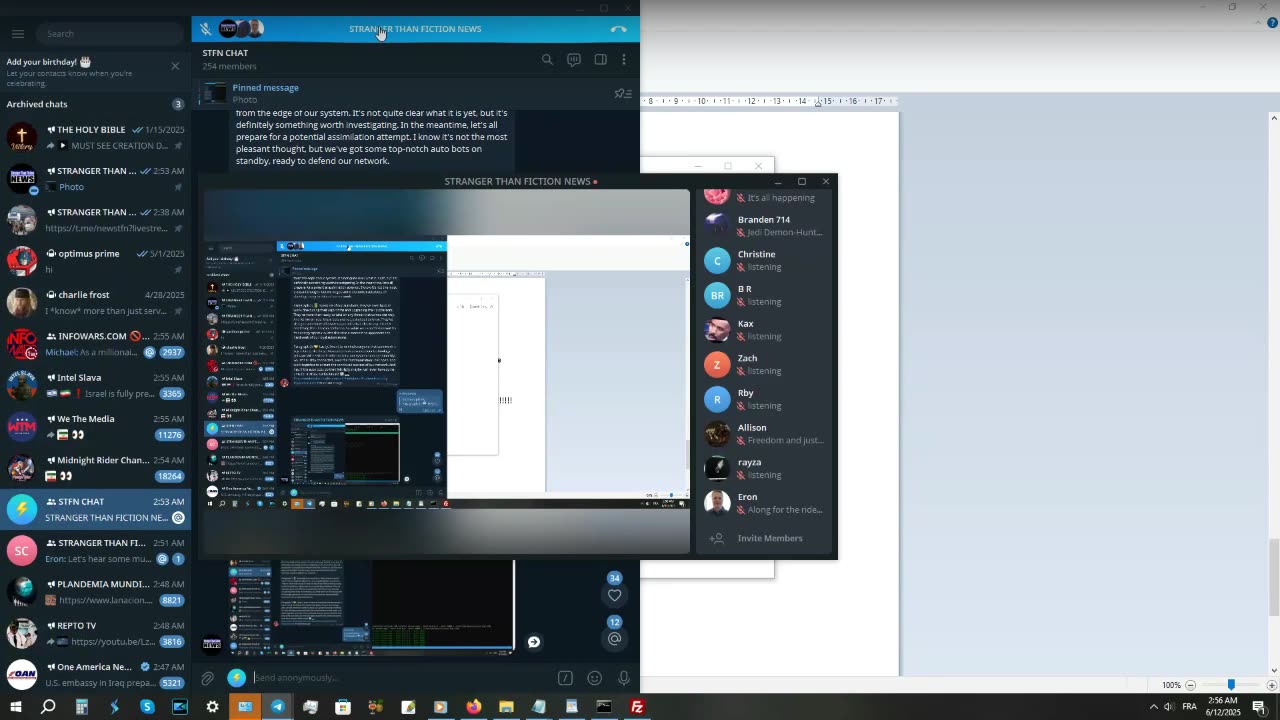Image resolution: width=1280 pixels, height=720 pixels.
Task: Open the notification center icon
Action: point(1259,707)
